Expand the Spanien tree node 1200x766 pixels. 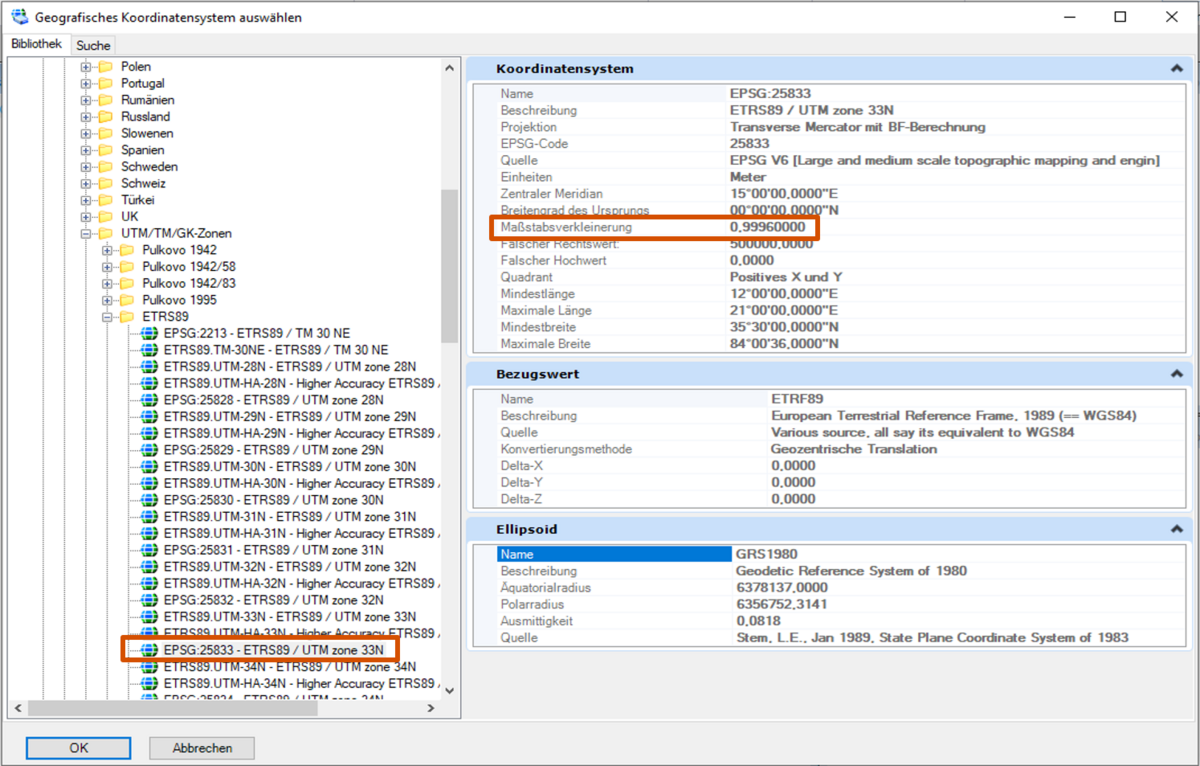pos(86,150)
